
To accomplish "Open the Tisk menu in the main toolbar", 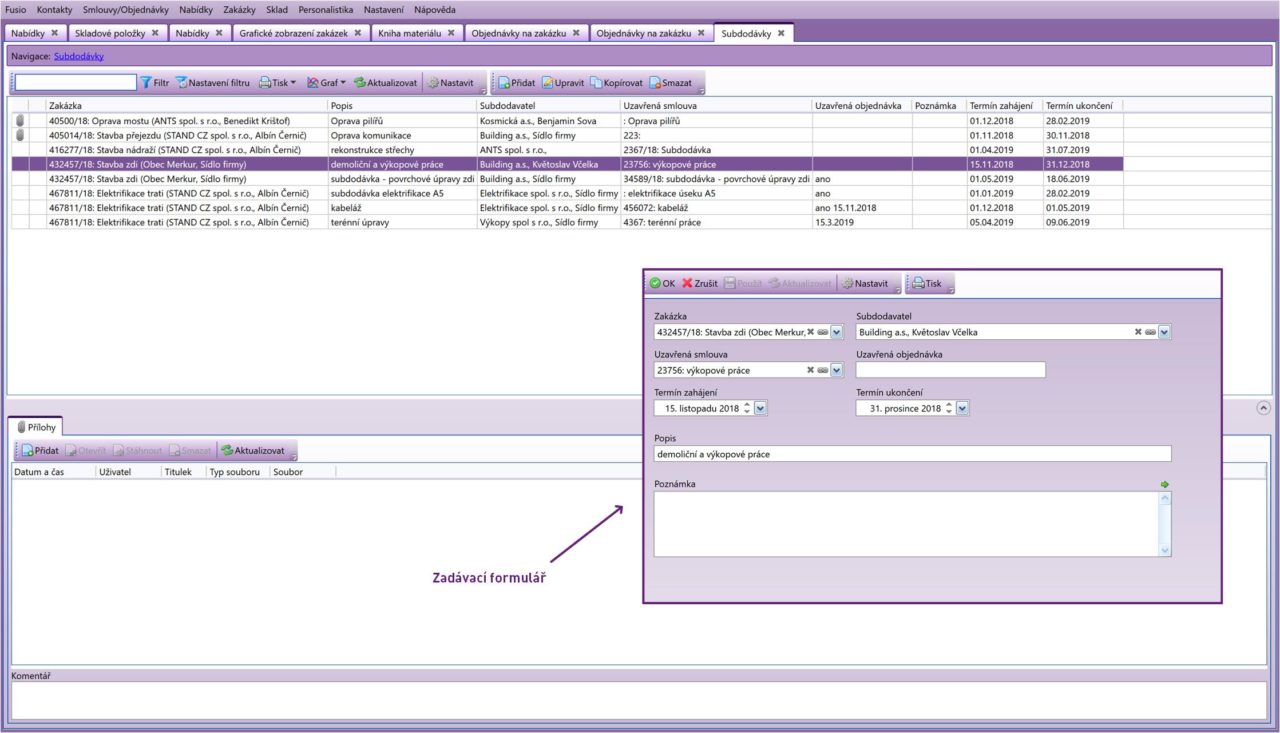I will pyautogui.click(x=277, y=83).
